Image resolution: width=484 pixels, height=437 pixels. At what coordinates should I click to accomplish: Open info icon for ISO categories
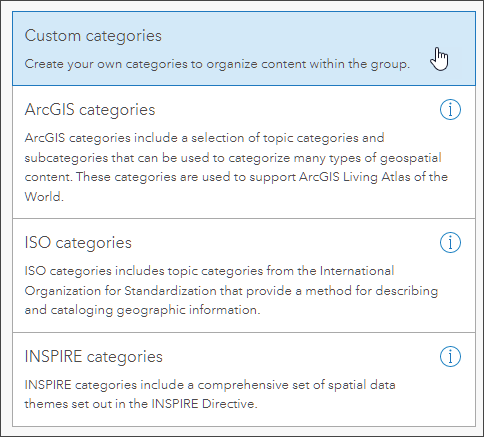(450, 242)
